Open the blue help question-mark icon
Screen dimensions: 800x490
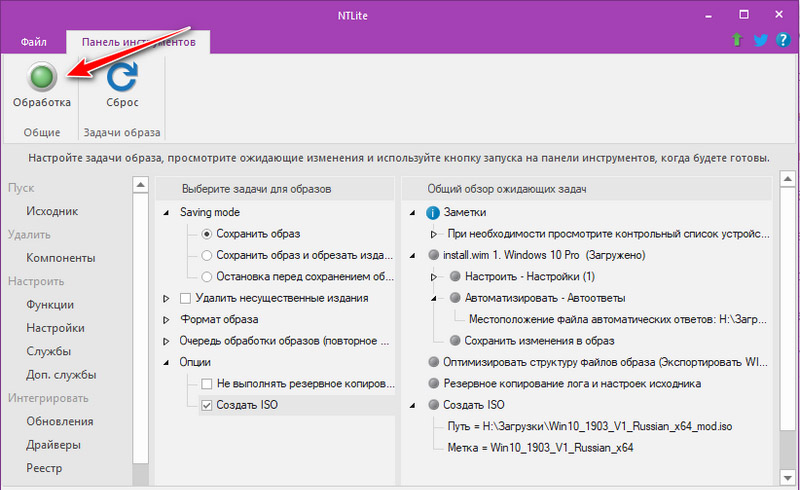[783, 39]
